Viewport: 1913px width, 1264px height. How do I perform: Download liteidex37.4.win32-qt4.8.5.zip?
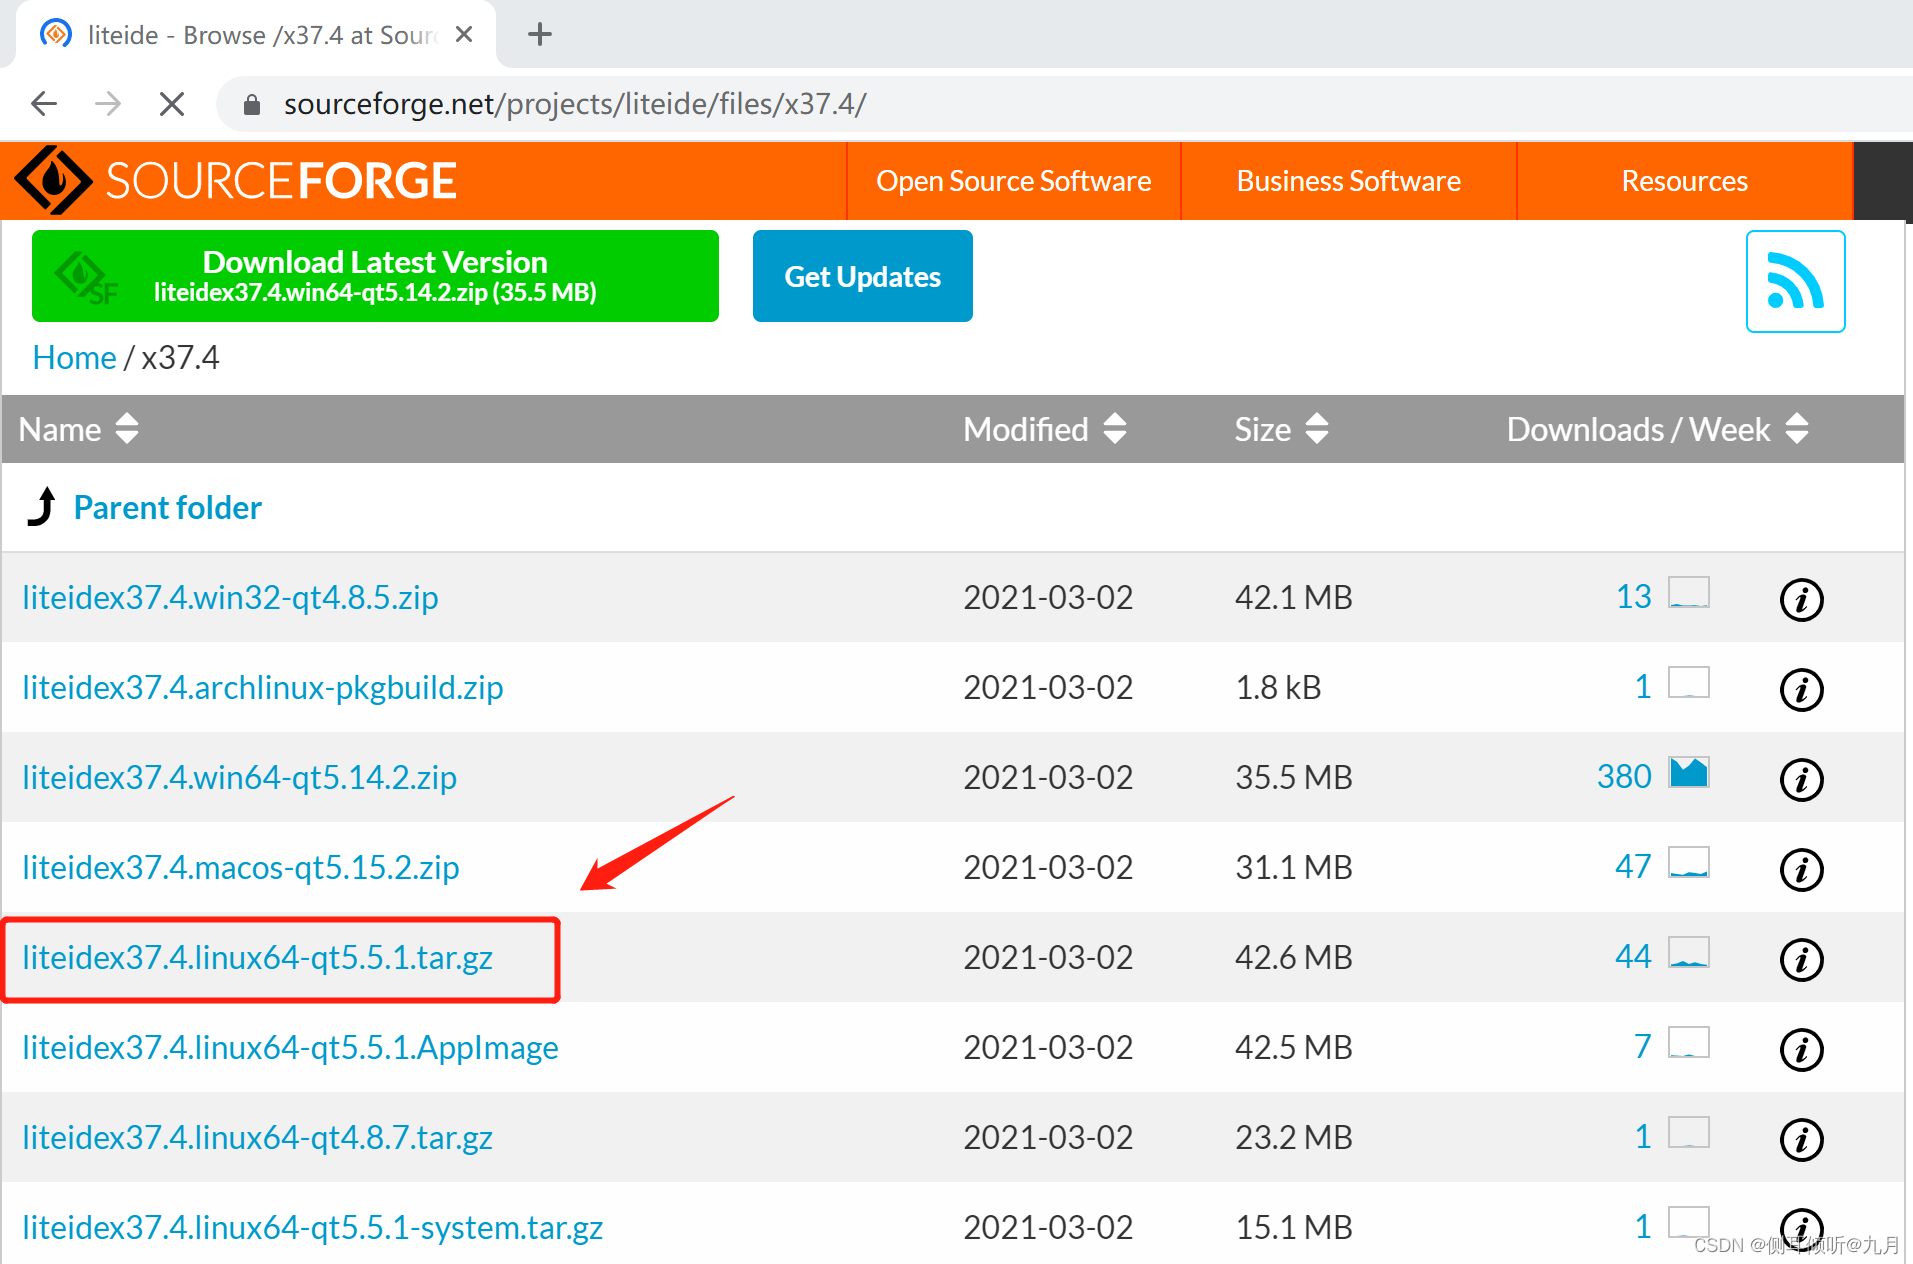[x=230, y=598]
